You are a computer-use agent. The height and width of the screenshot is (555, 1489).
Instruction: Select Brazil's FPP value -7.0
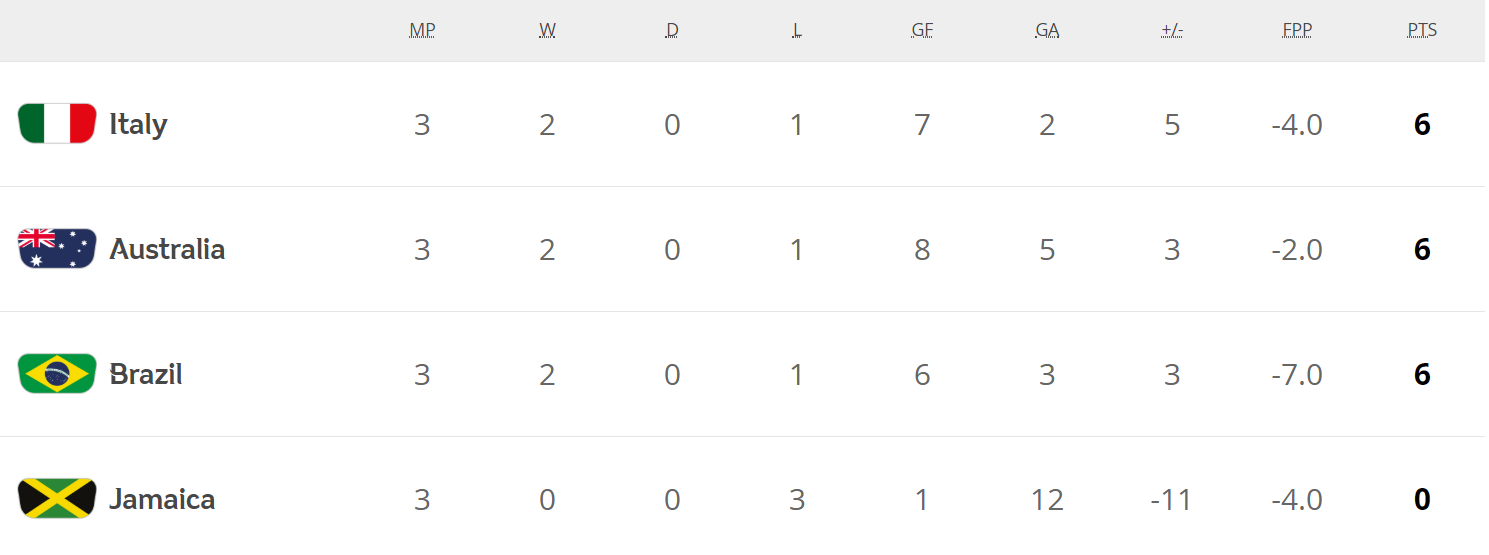coord(1297,375)
